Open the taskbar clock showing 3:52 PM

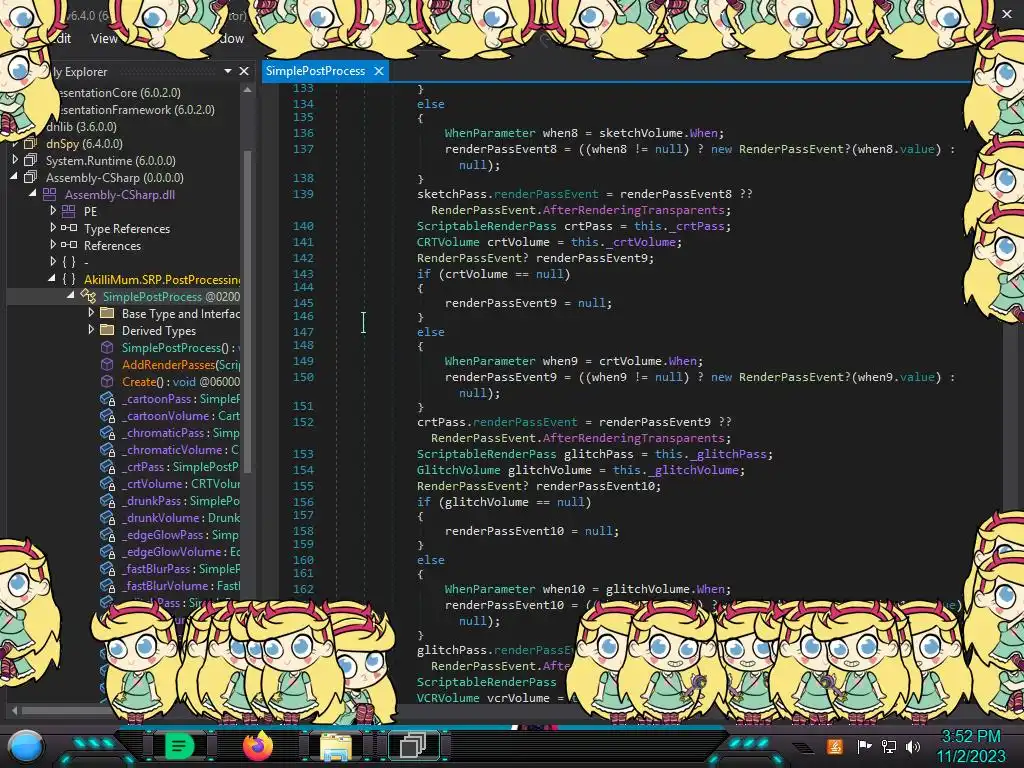pos(970,746)
